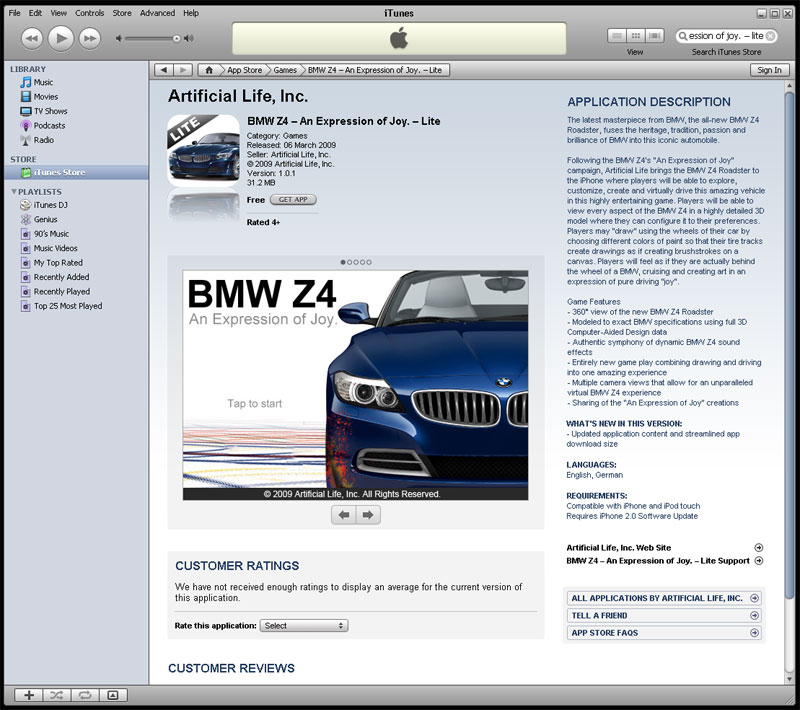The image size is (800, 710).
Task: Open the View menu
Action: coord(59,13)
